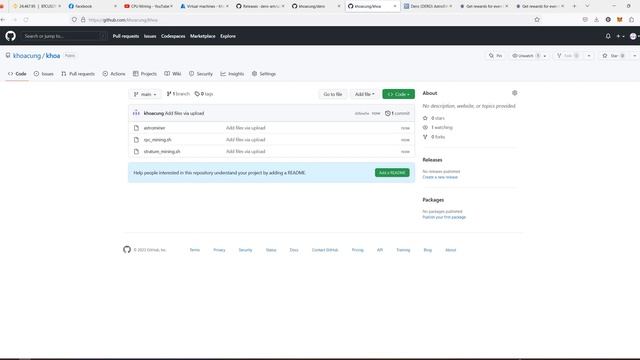
Task: Click the file icon beside rpc_mining.sh
Action: (x=136, y=140)
